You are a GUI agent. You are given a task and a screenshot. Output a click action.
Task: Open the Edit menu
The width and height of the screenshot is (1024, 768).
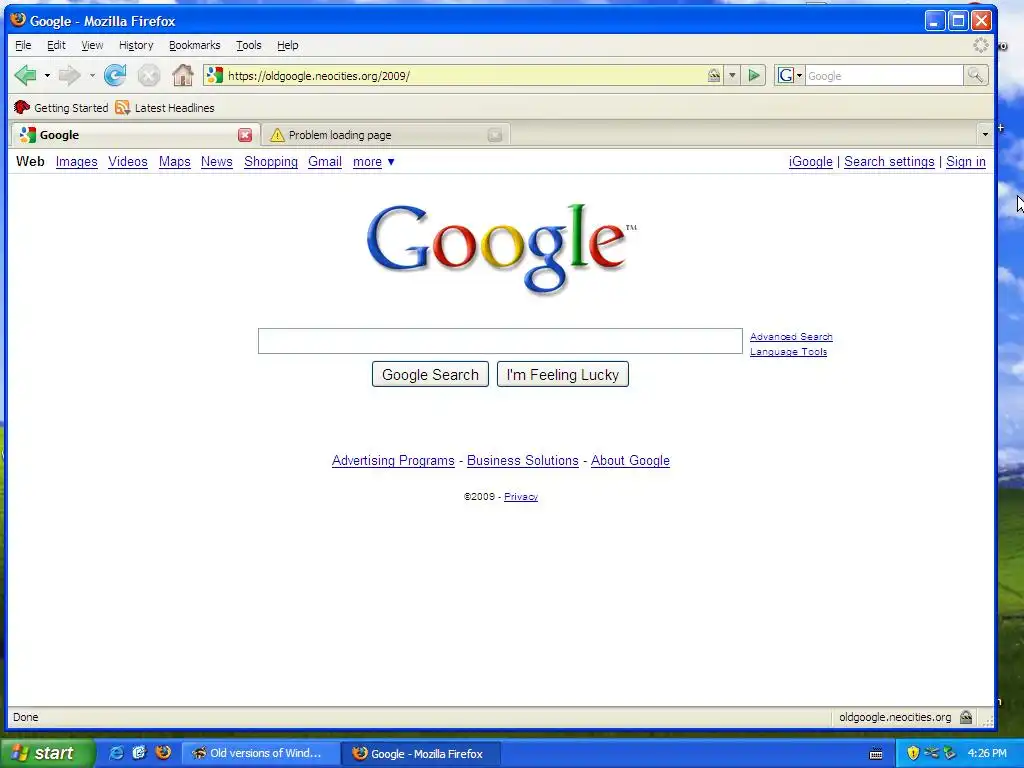(x=56, y=45)
